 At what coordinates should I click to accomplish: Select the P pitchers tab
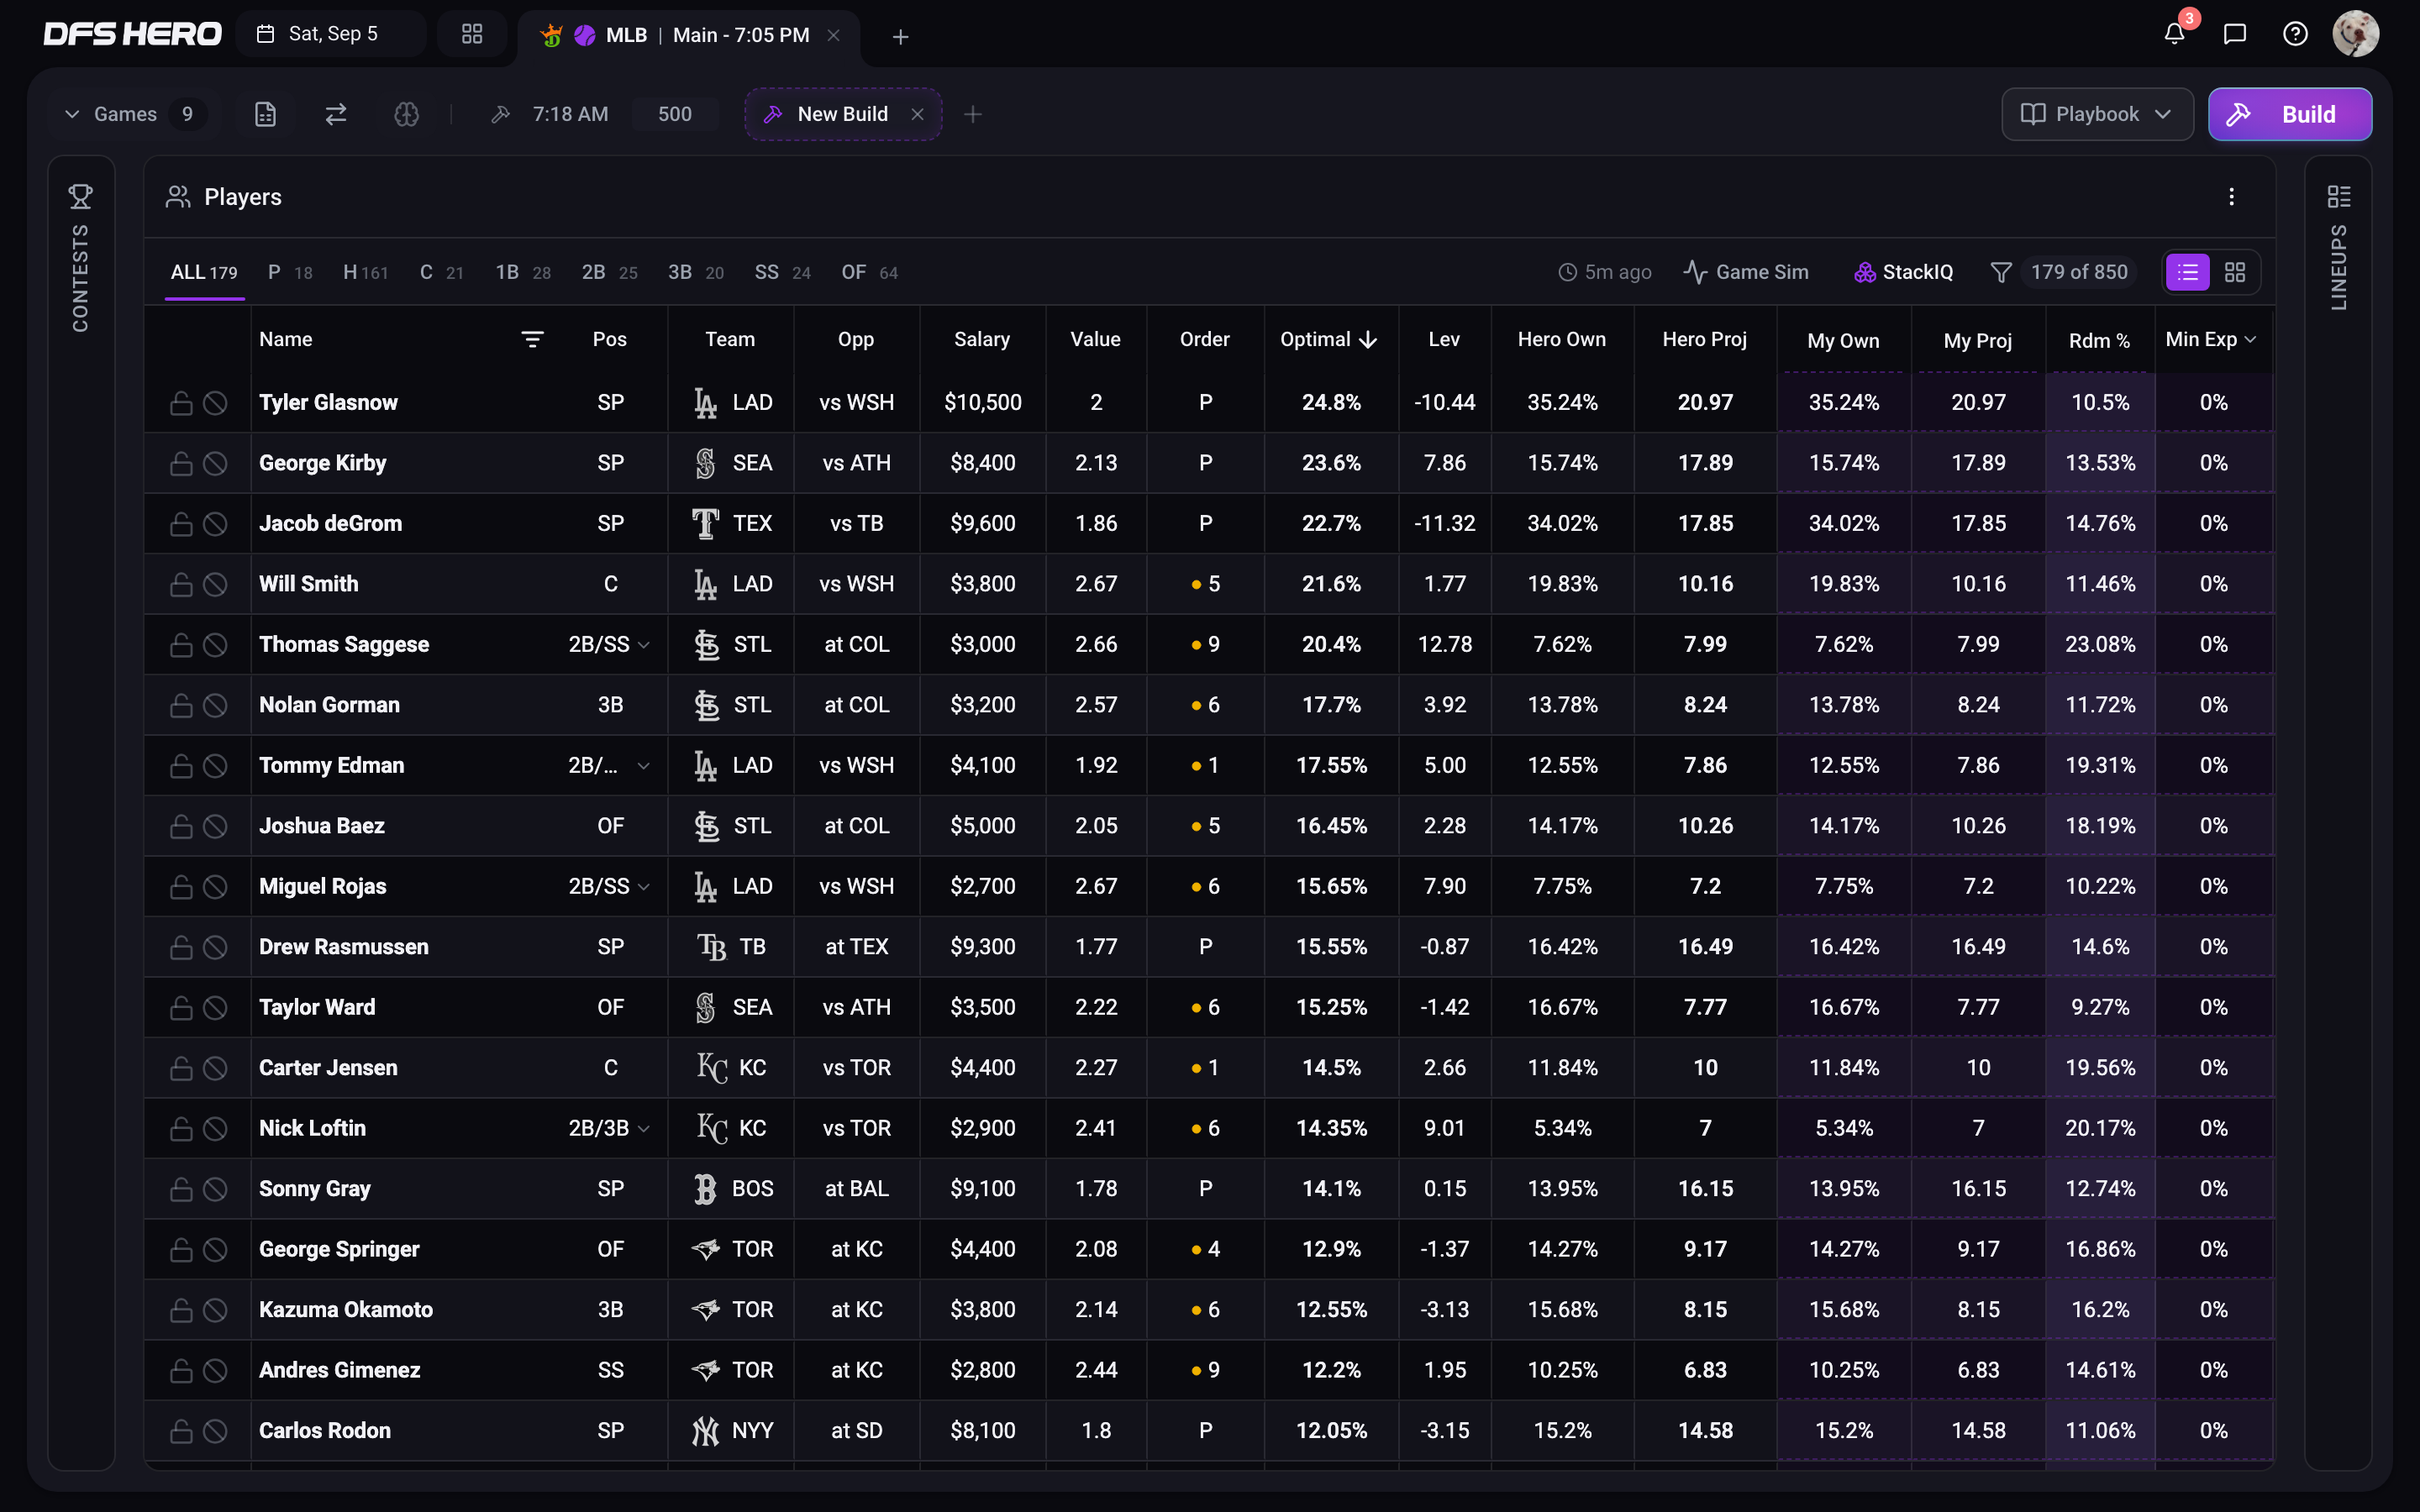(x=290, y=272)
